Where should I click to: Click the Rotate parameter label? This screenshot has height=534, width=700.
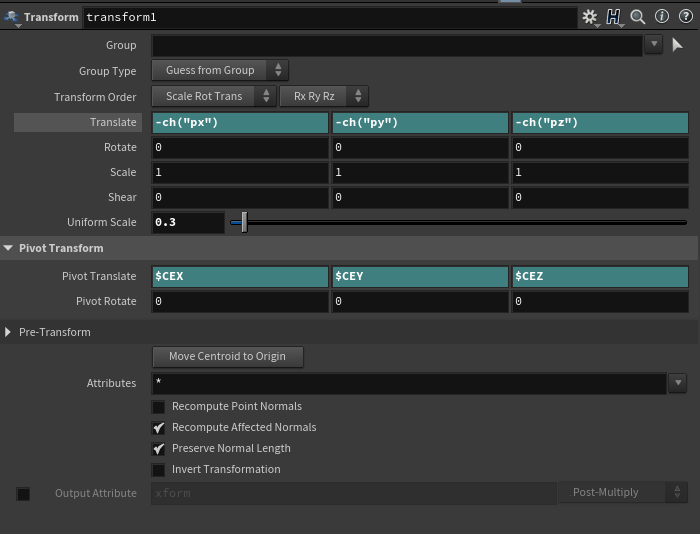pos(120,147)
